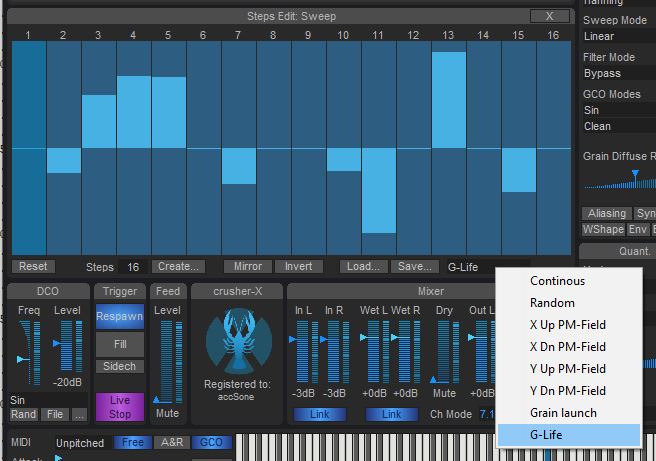Select Continous from the popup menu

569,281
